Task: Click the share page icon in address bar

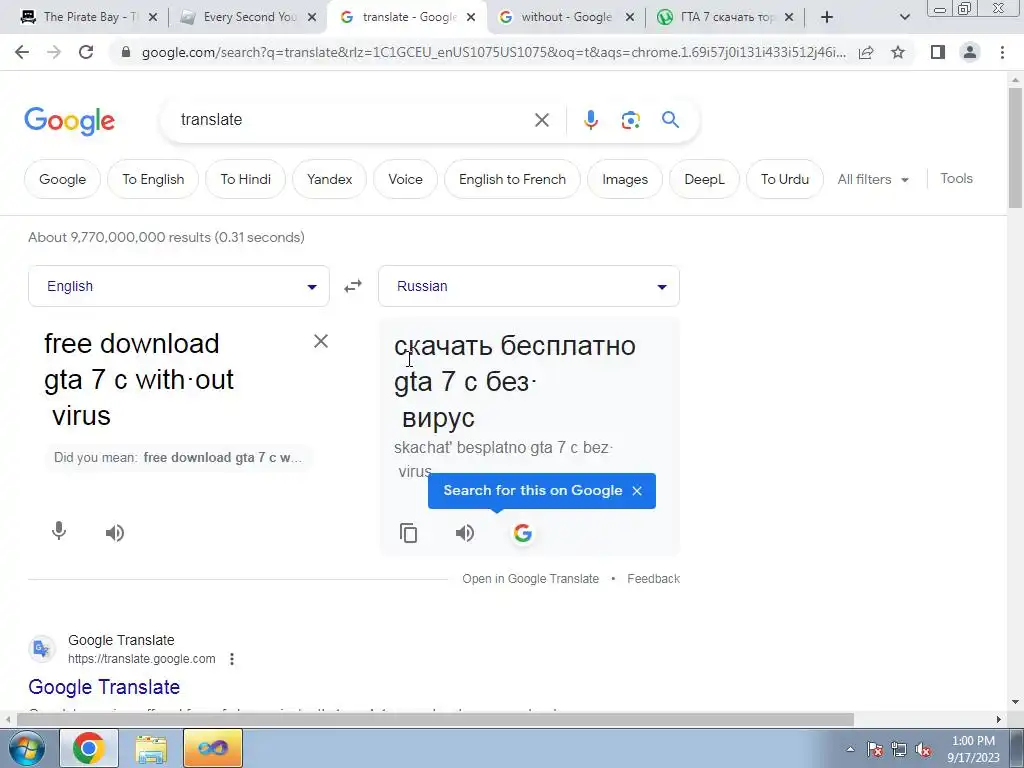Action: coord(867,52)
